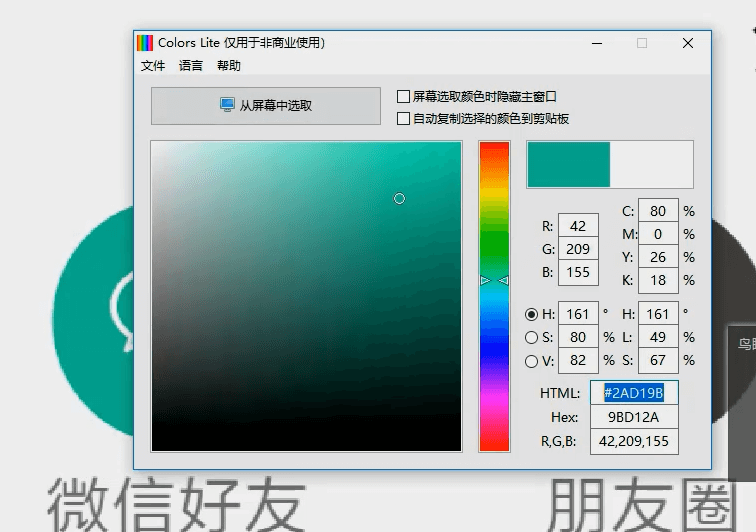Click the left hue slider arrow marker
The image size is (756, 532).
[485, 280]
